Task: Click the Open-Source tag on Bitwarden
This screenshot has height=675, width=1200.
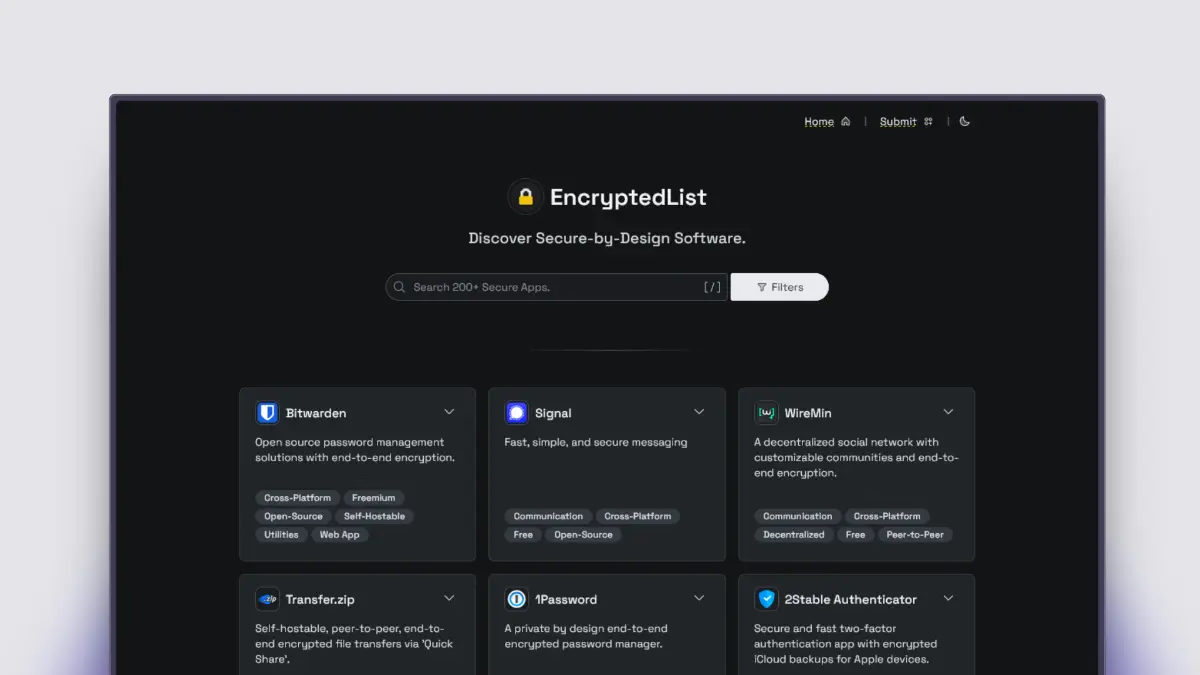Action: click(293, 516)
